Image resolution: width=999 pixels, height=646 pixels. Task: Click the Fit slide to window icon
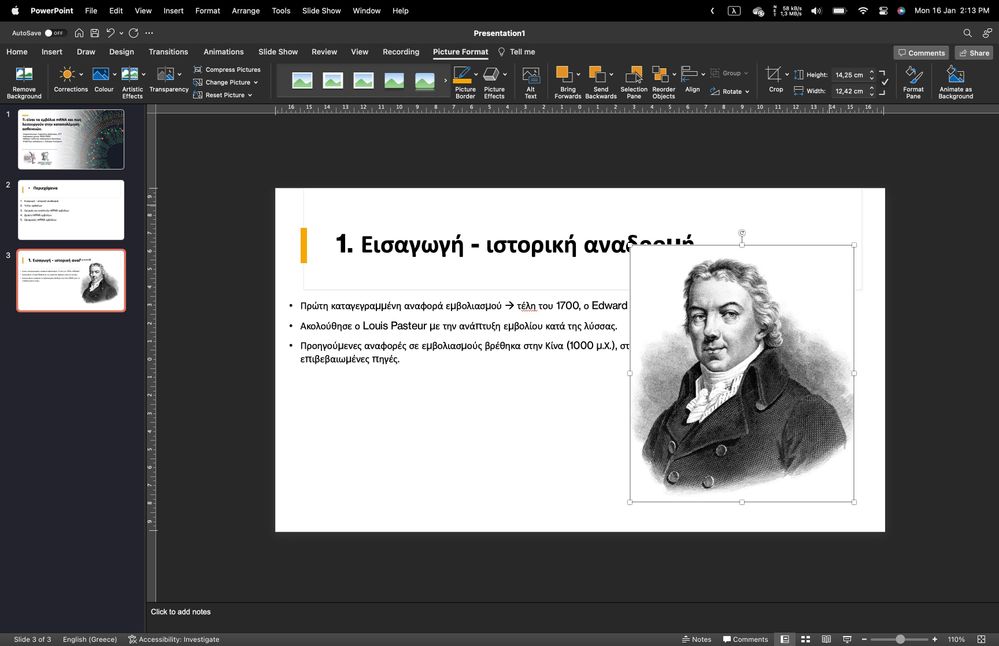click(981, 639)
